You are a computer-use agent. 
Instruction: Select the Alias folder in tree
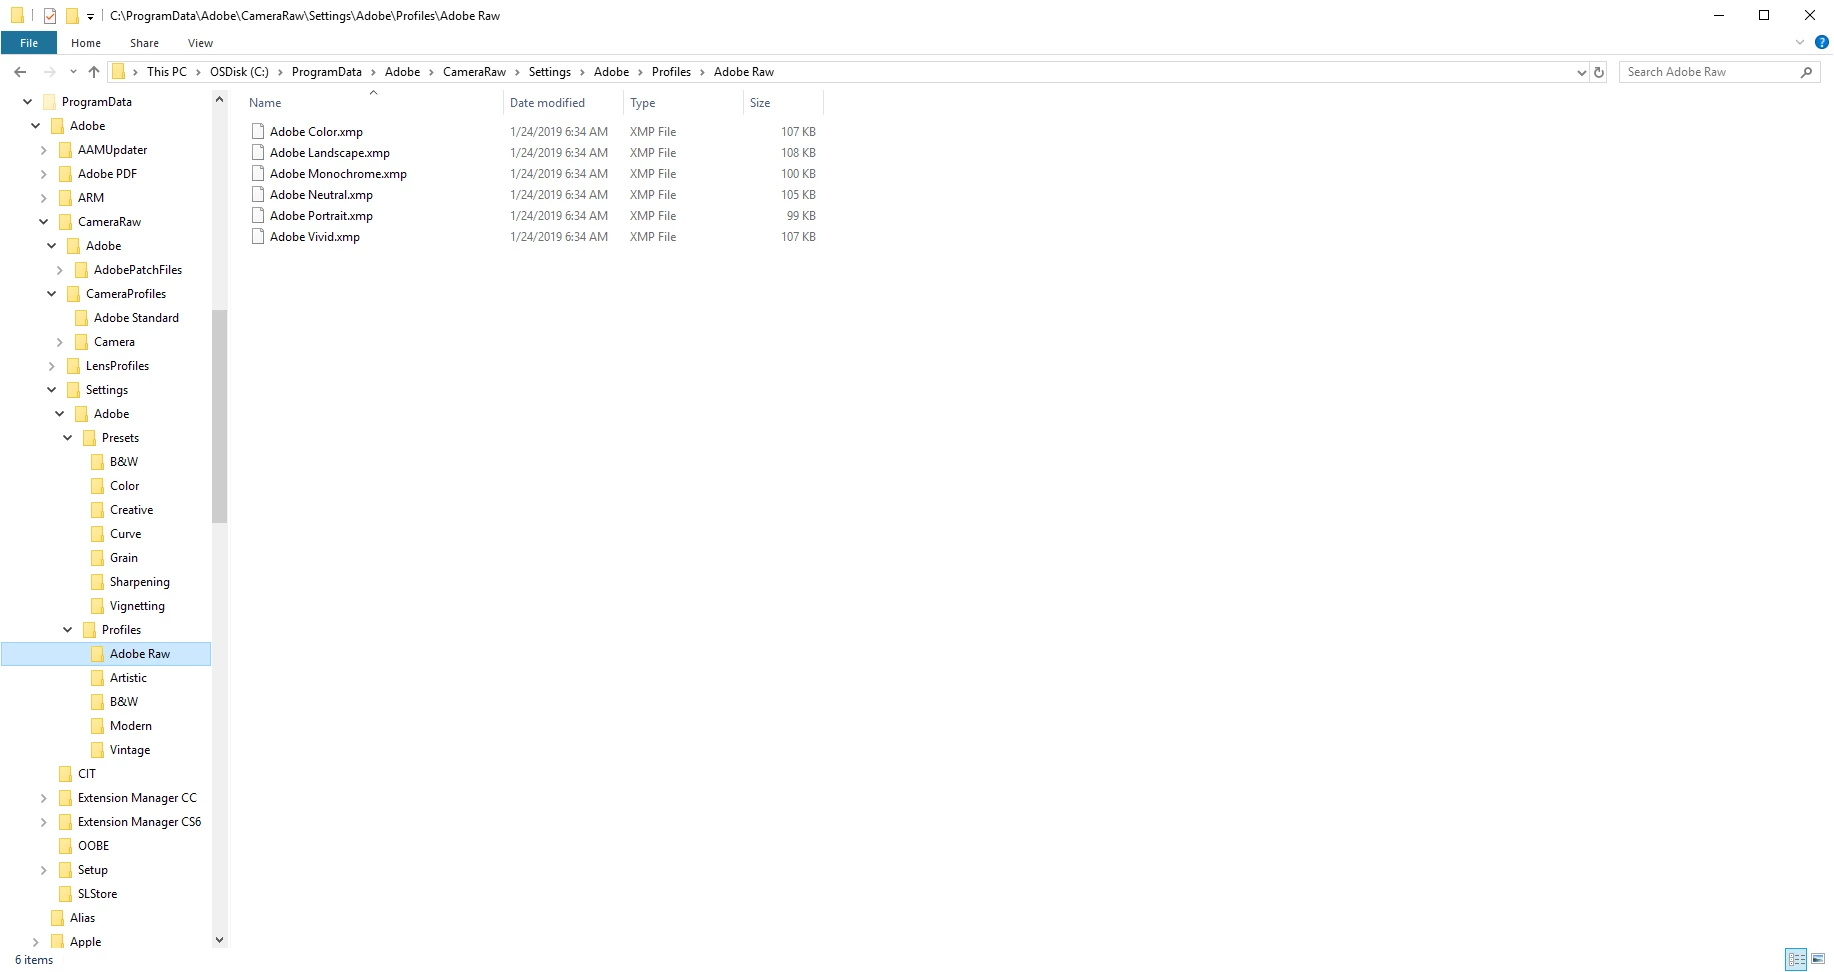[82, 918]
